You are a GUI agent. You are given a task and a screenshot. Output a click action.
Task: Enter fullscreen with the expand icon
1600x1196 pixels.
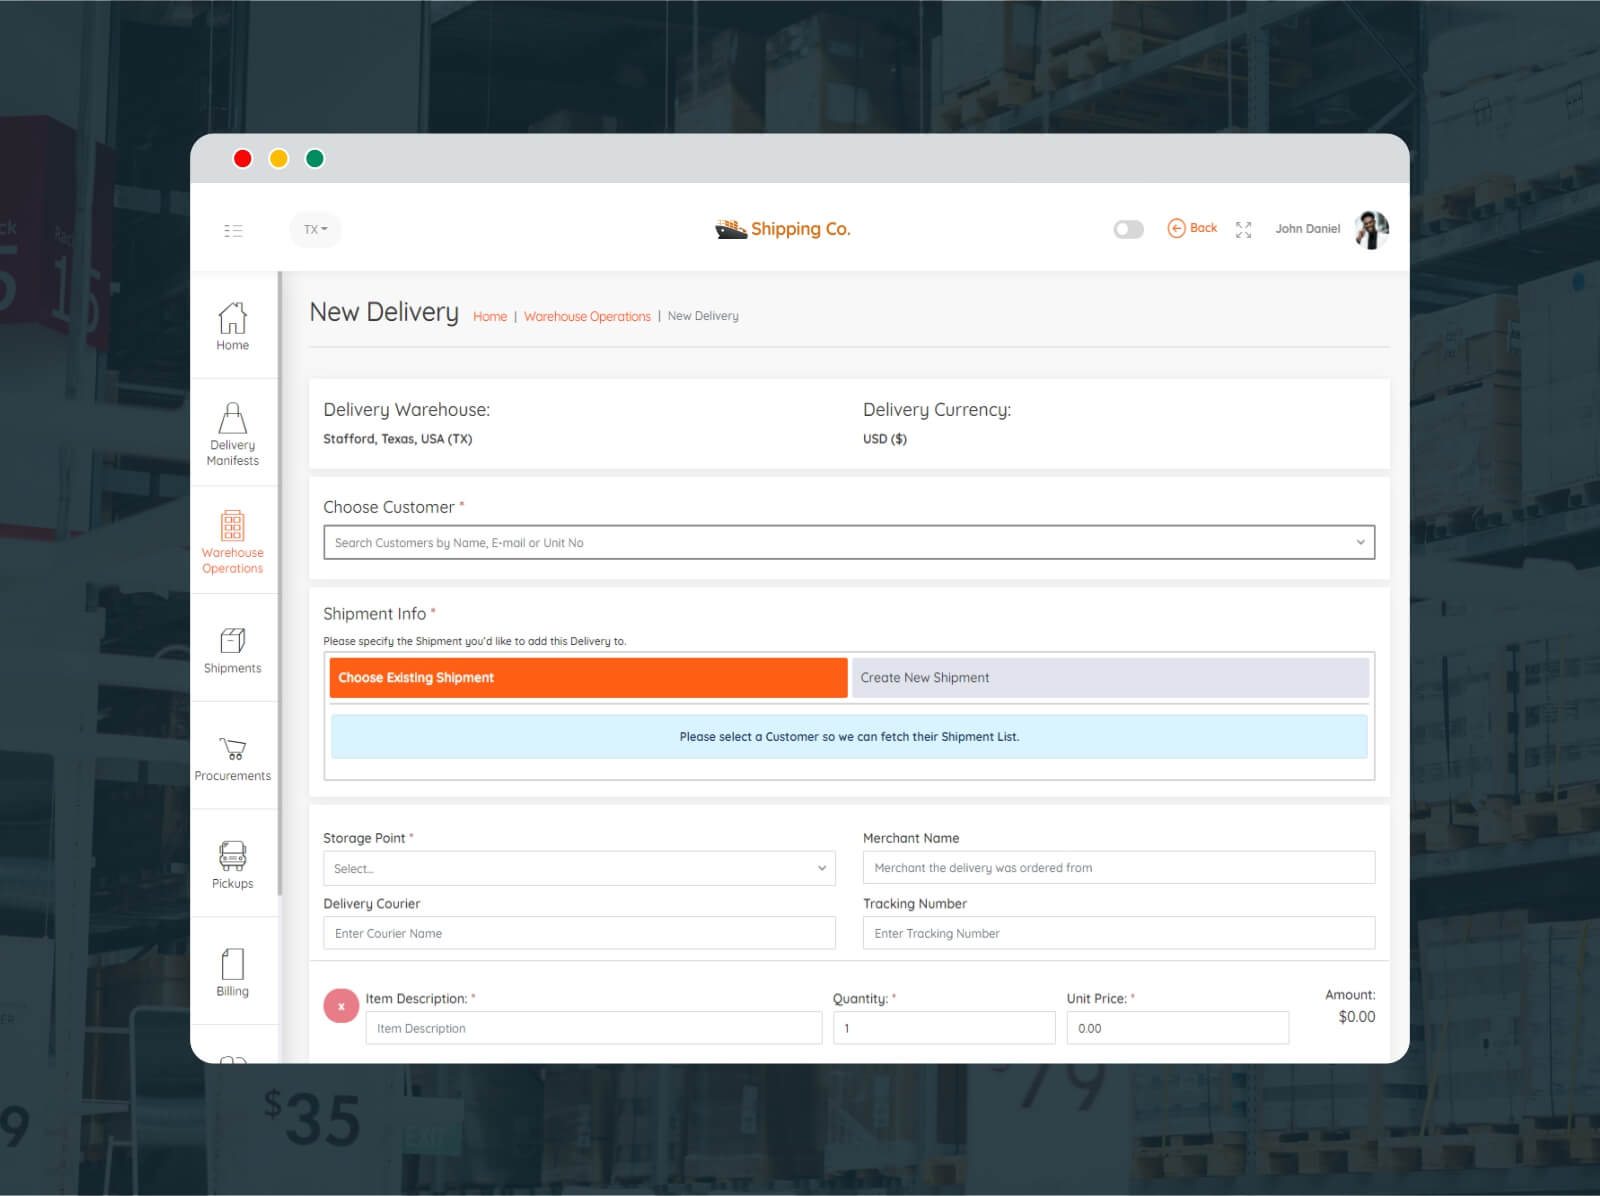click(x=1243, y=230)
